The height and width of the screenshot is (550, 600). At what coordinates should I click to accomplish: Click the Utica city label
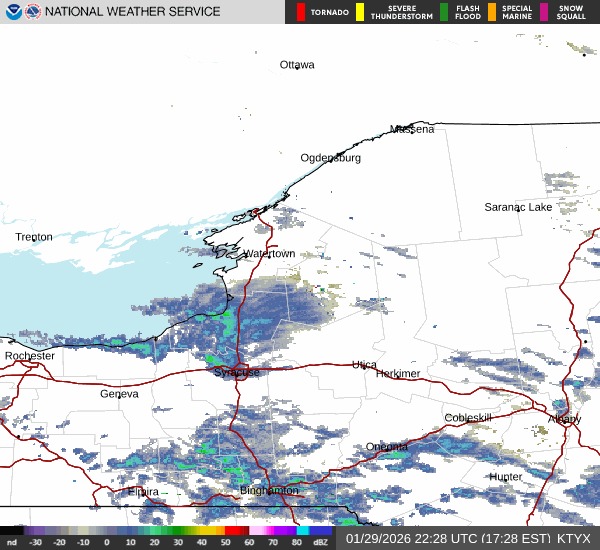click(x=364, y=365)
